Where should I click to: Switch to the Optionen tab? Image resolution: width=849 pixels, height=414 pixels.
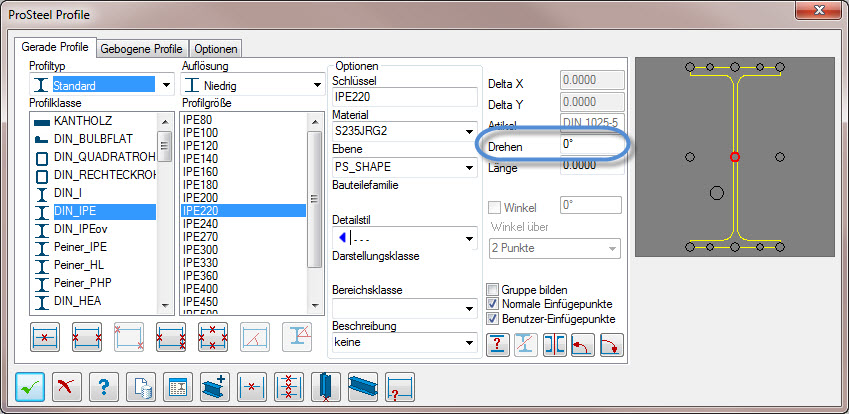(x=216, y=49)
